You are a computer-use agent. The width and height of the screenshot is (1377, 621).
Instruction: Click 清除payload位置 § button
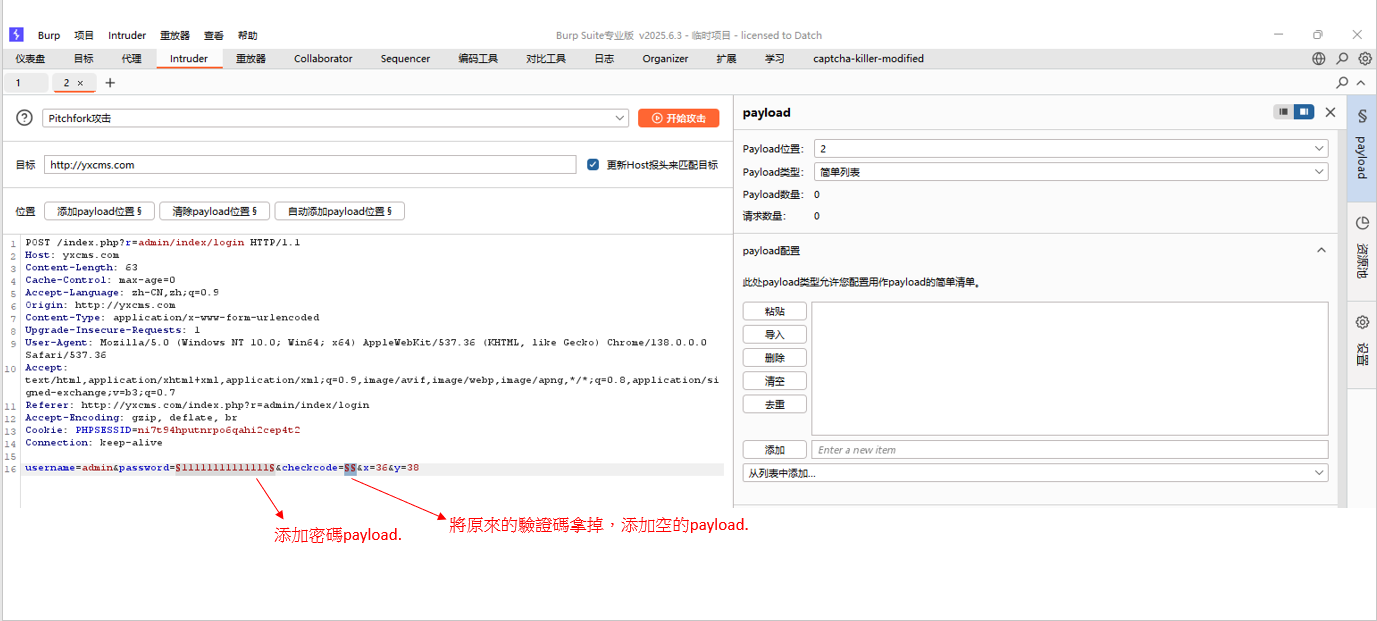[x=214, y=211]
